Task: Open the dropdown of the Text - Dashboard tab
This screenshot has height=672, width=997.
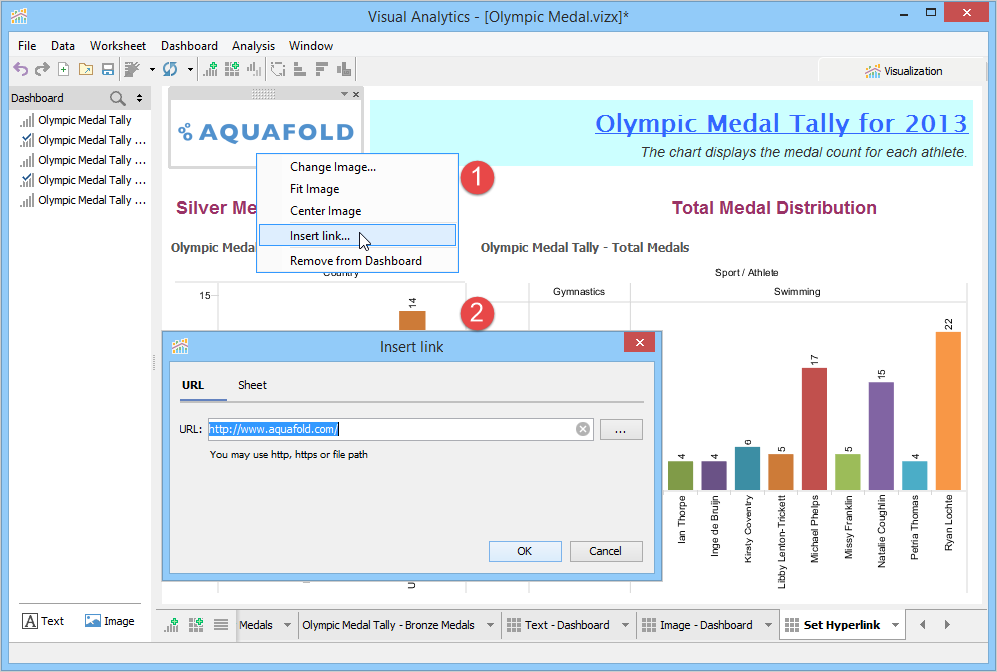Action: pos(625,625)
